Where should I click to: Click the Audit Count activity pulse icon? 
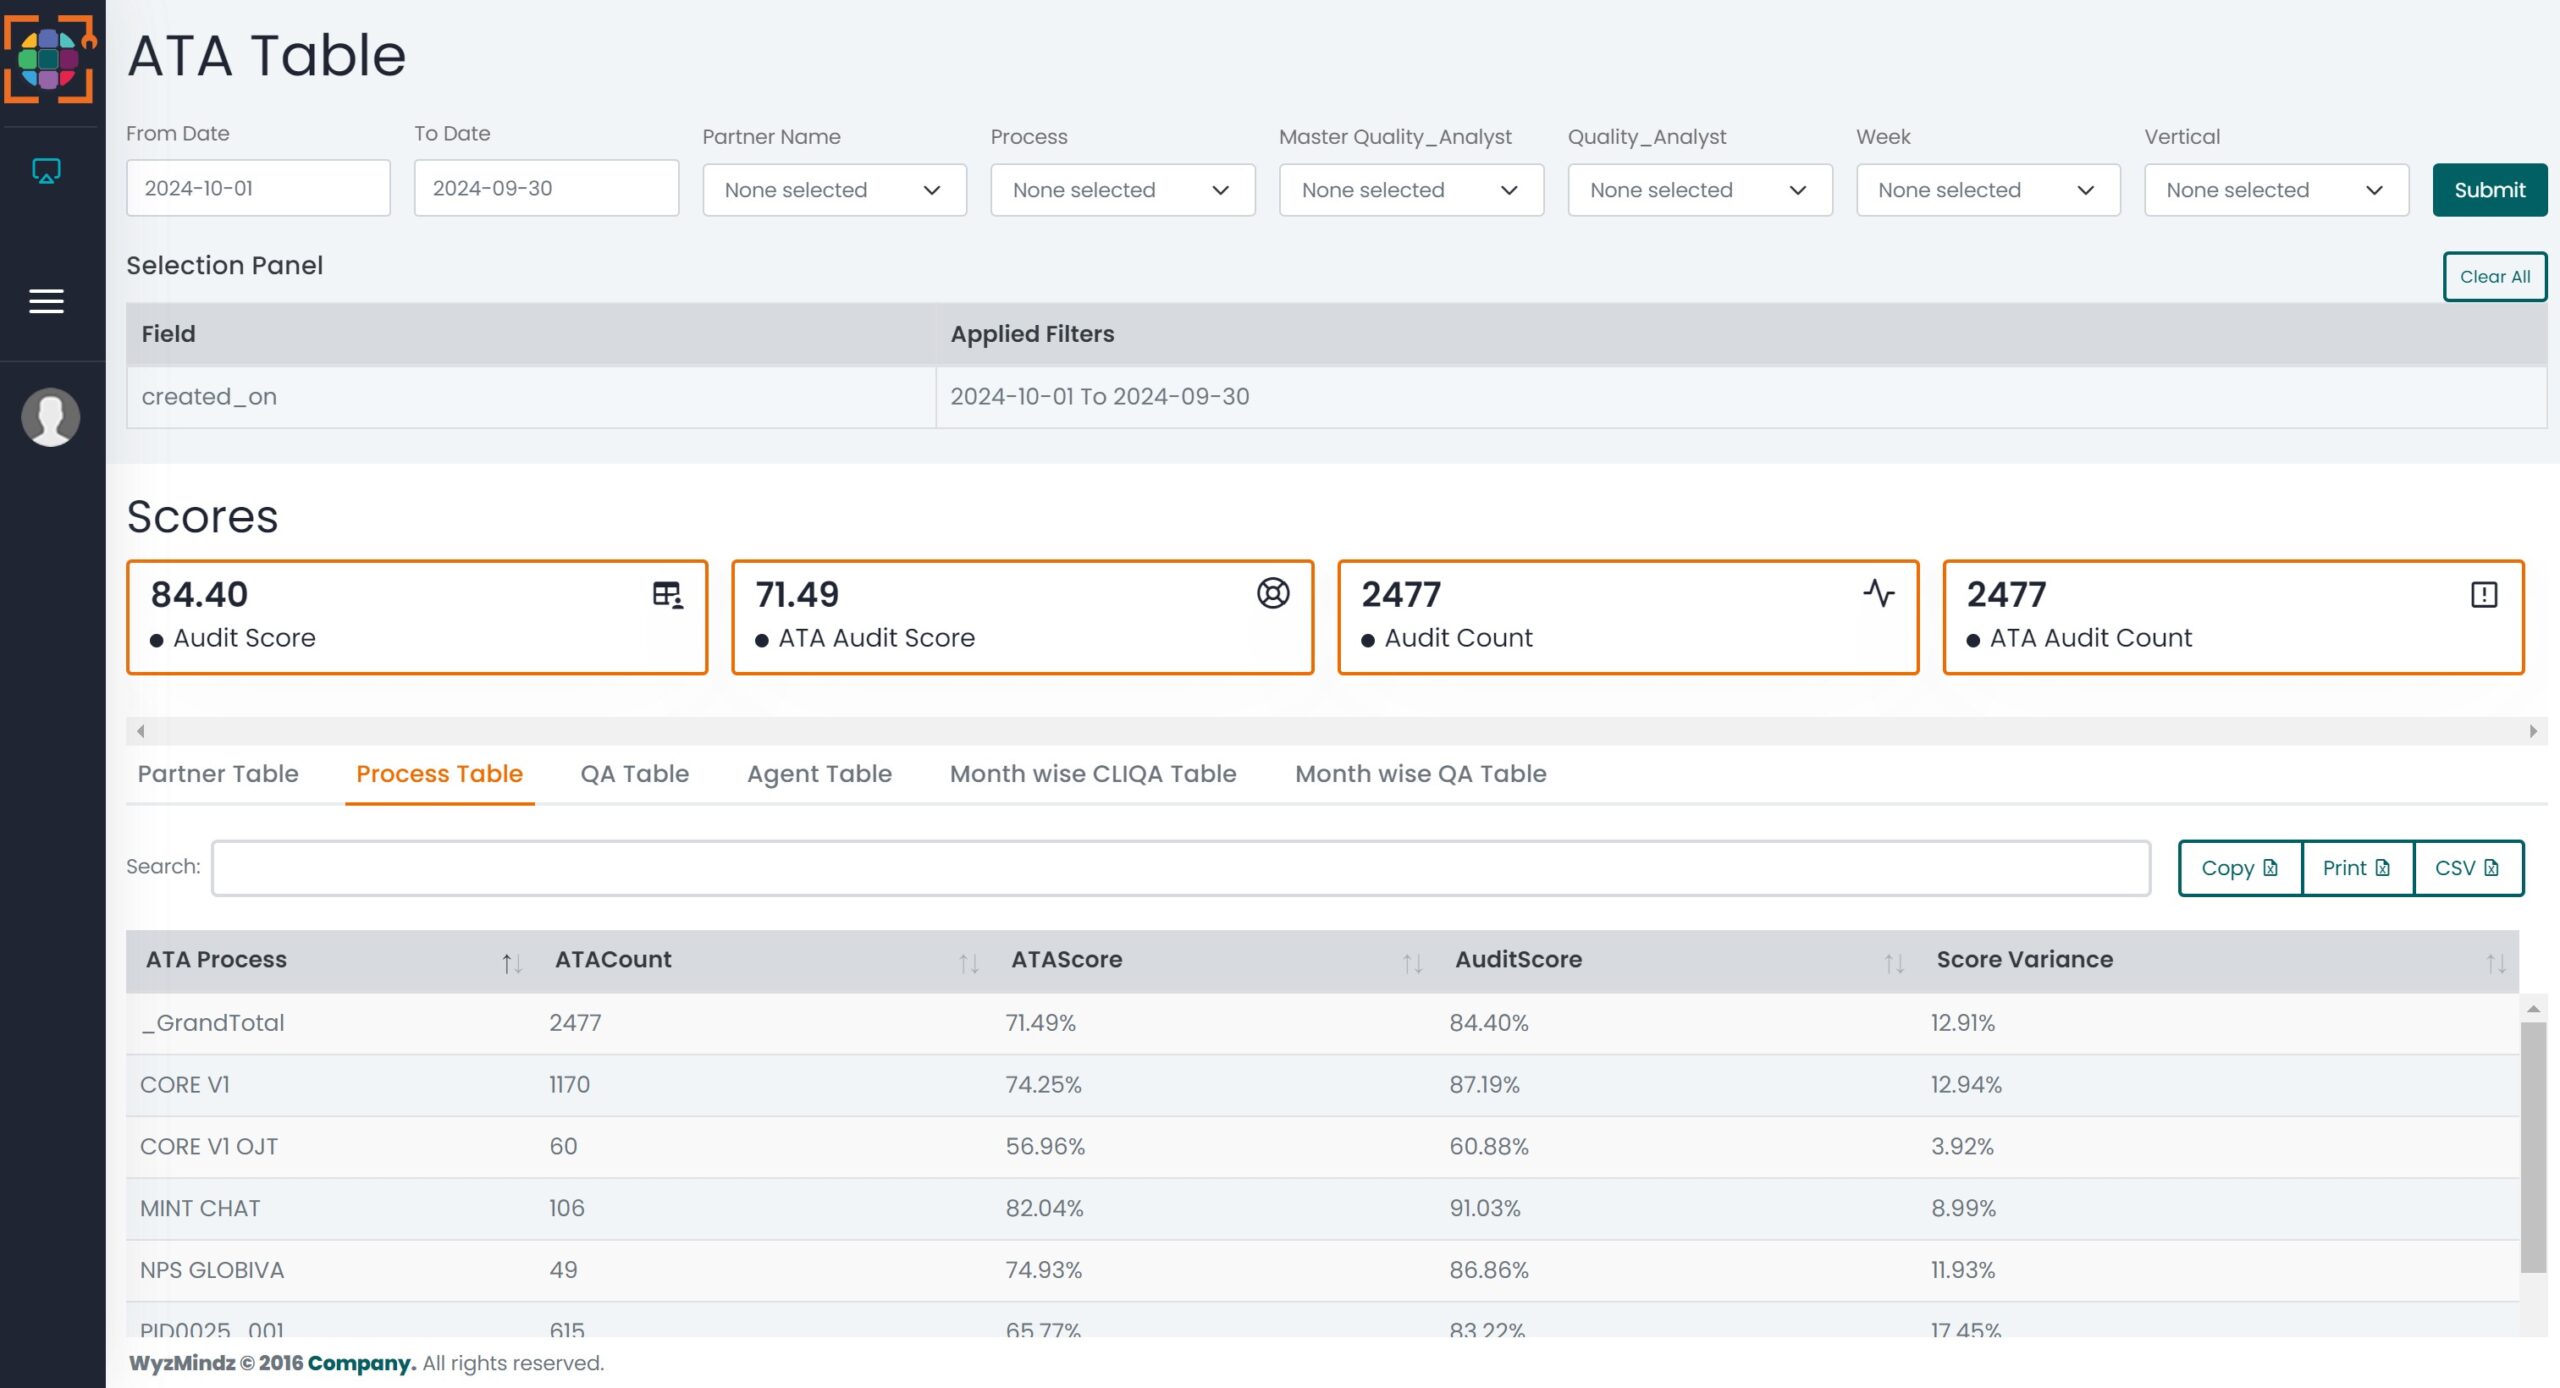coord(1879,593)
